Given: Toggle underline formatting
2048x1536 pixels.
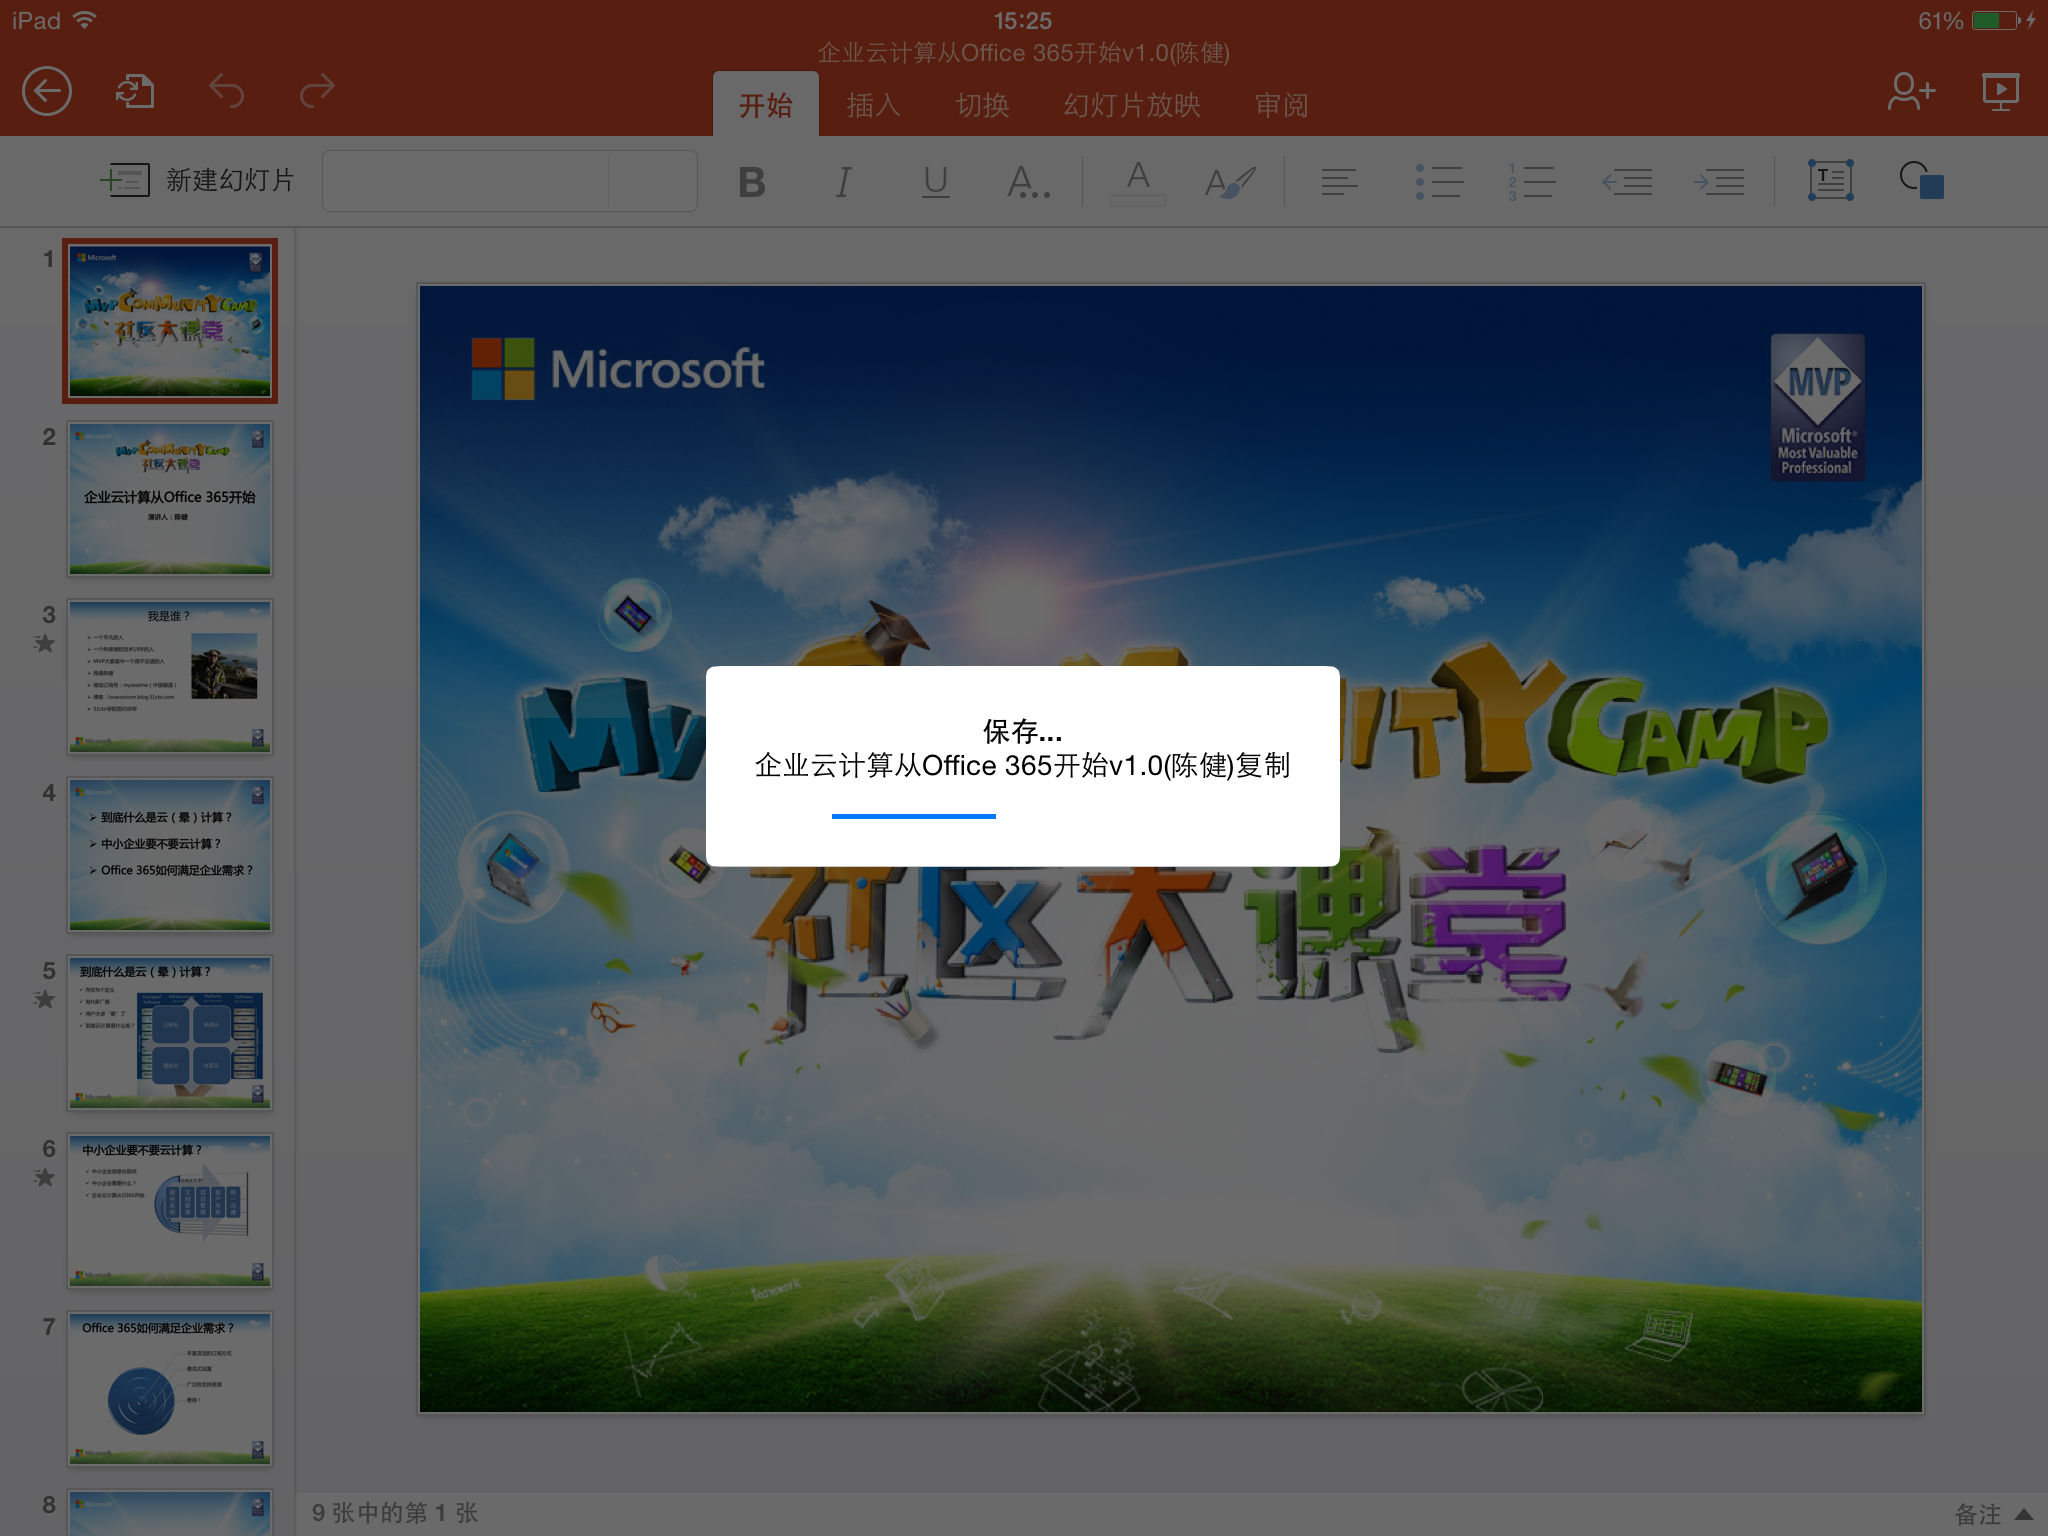Looking at the screenshot, I should pos(935,182).
